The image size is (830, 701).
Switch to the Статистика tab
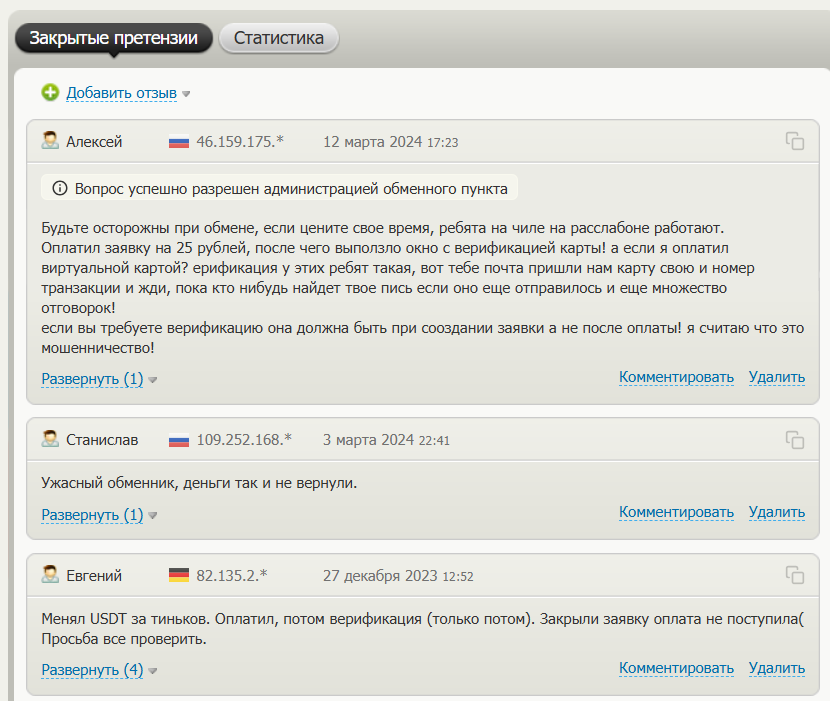click(x=279, y=38)
